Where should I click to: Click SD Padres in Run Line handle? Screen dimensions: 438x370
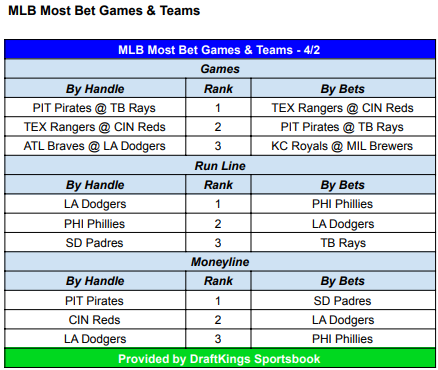tap(94, 243)
